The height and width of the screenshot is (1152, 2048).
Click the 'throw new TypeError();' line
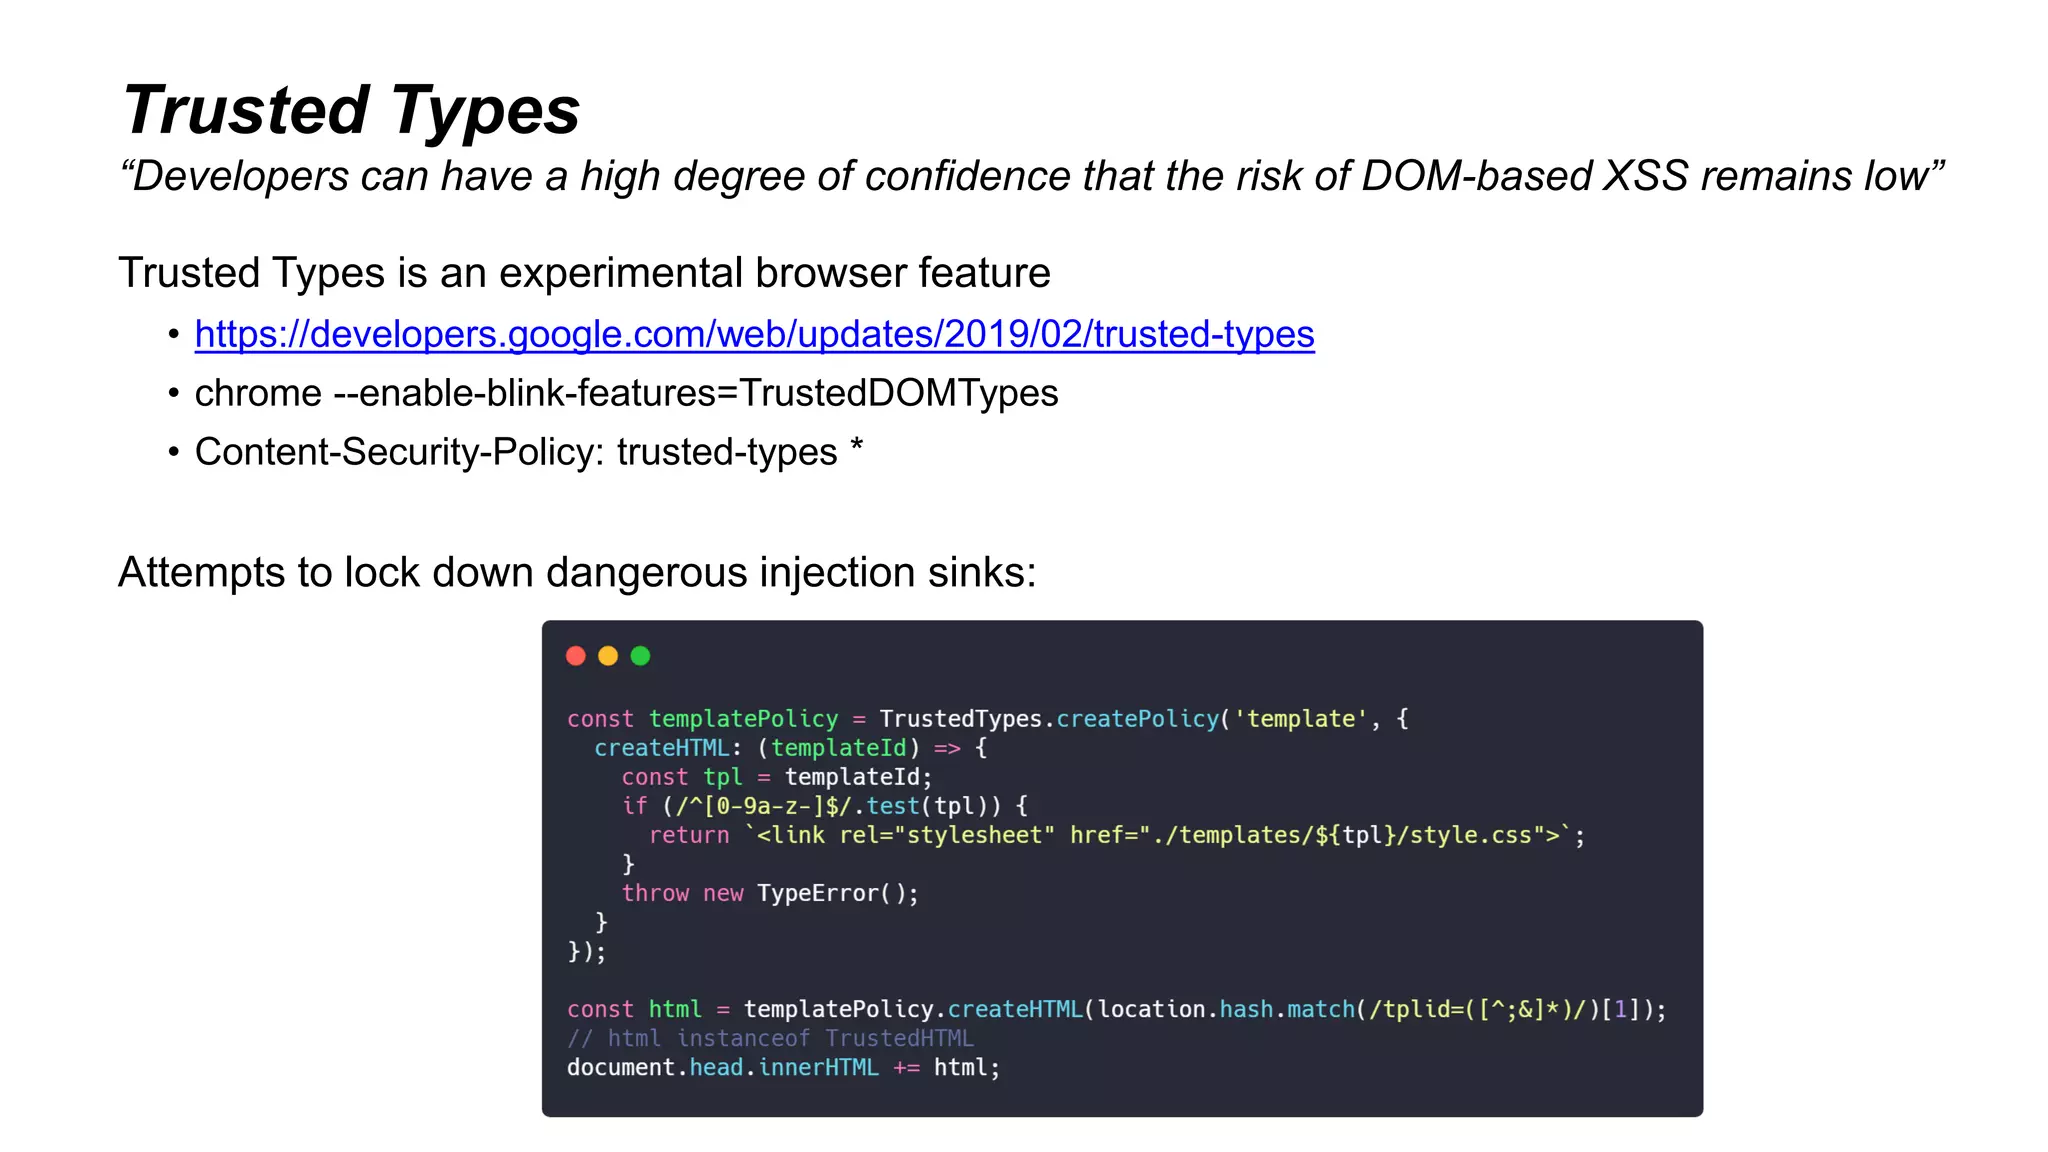[x=770, y=893]
